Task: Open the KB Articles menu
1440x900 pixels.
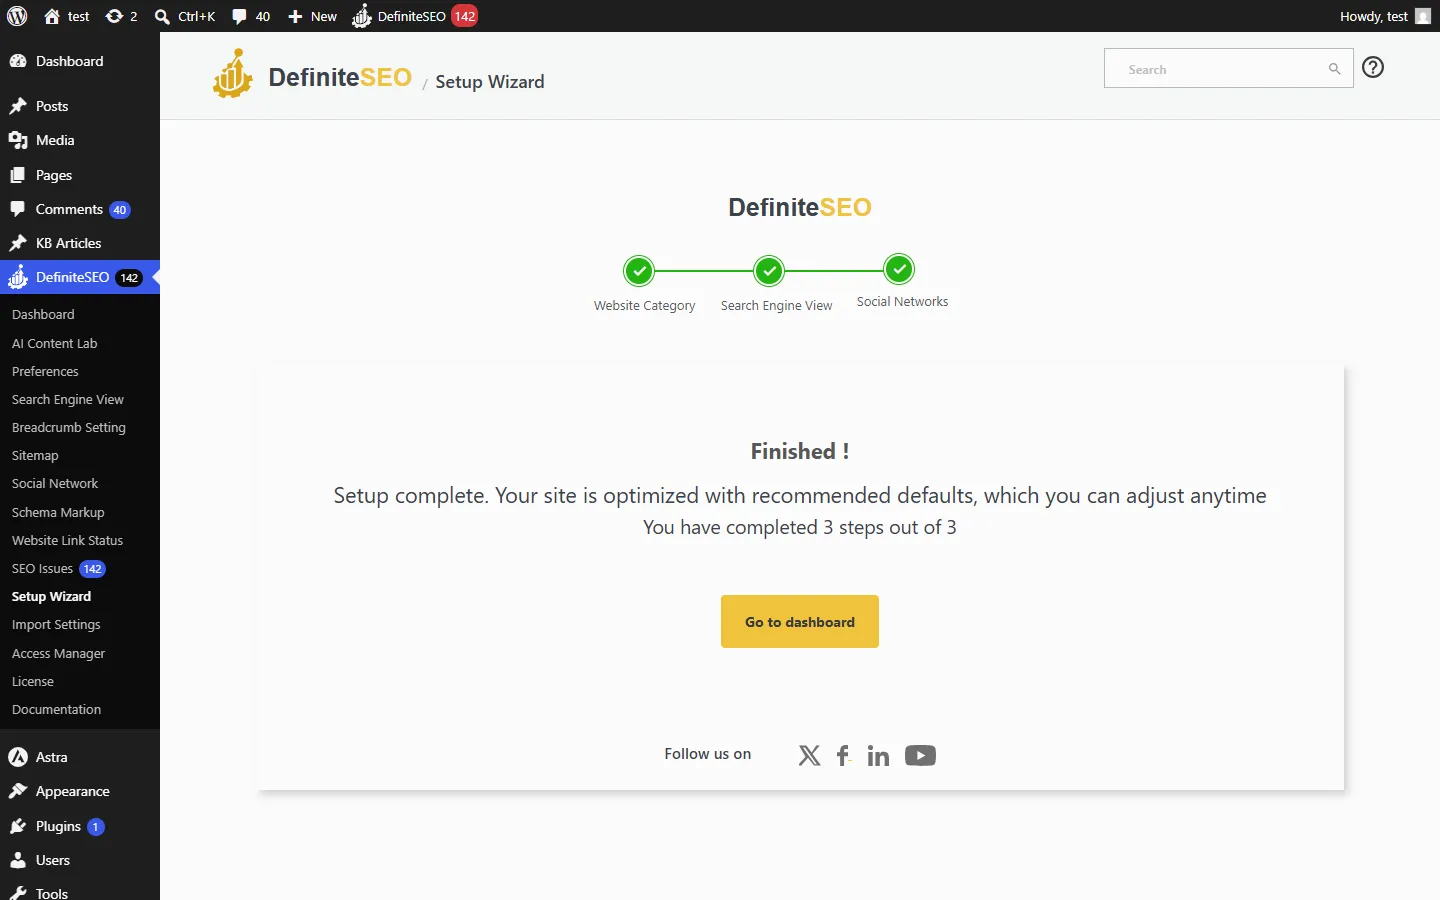Action: [x=80, y=243]
